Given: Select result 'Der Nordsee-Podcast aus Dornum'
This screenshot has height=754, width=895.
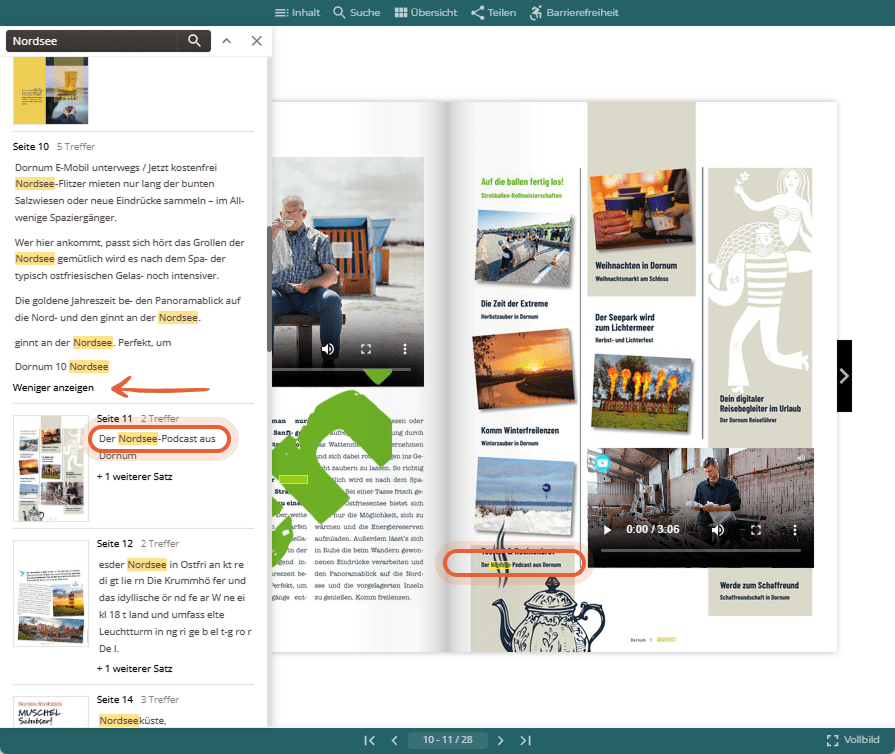Looking at the screenshot, I should [158, 446].
